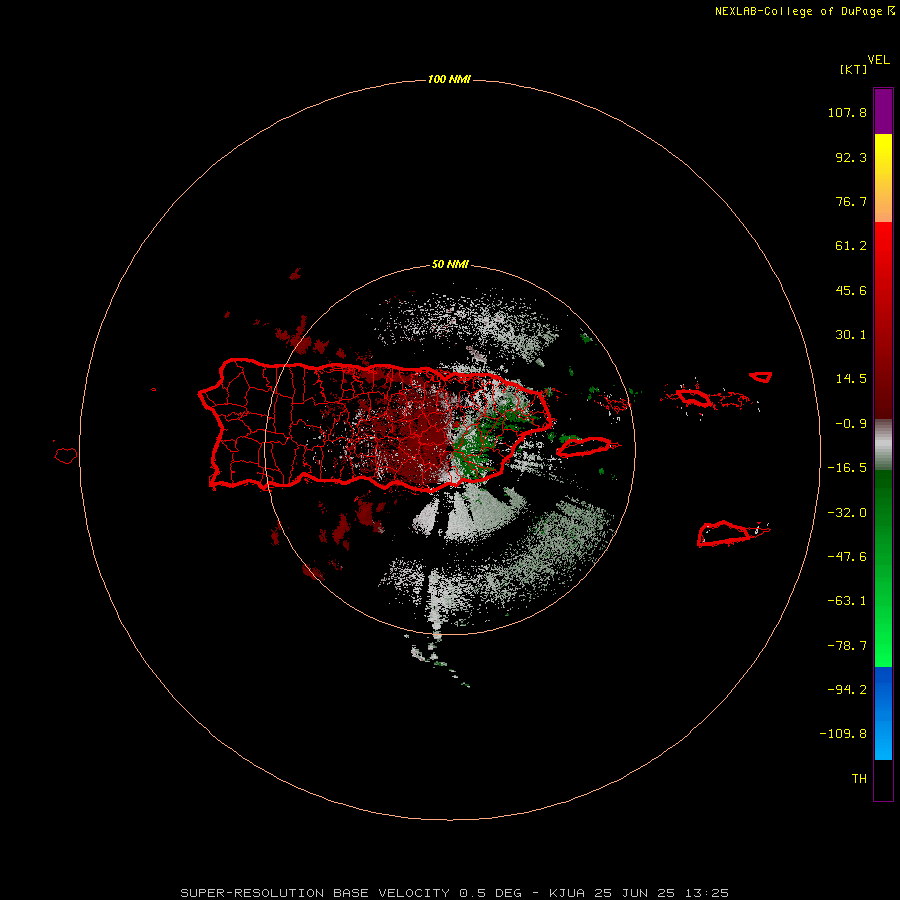This screenshot has width=900, height=900.
Task: Click the 76.7 velocity scale value
Action: [851, 201]
